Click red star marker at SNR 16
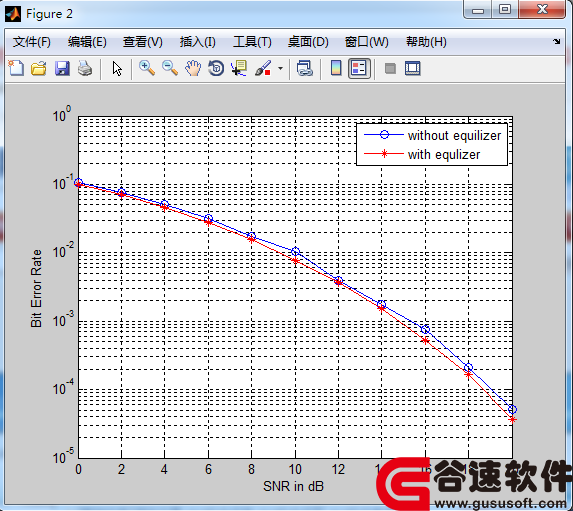This screenshot has width=573, height=511. (x=425, y=341)
